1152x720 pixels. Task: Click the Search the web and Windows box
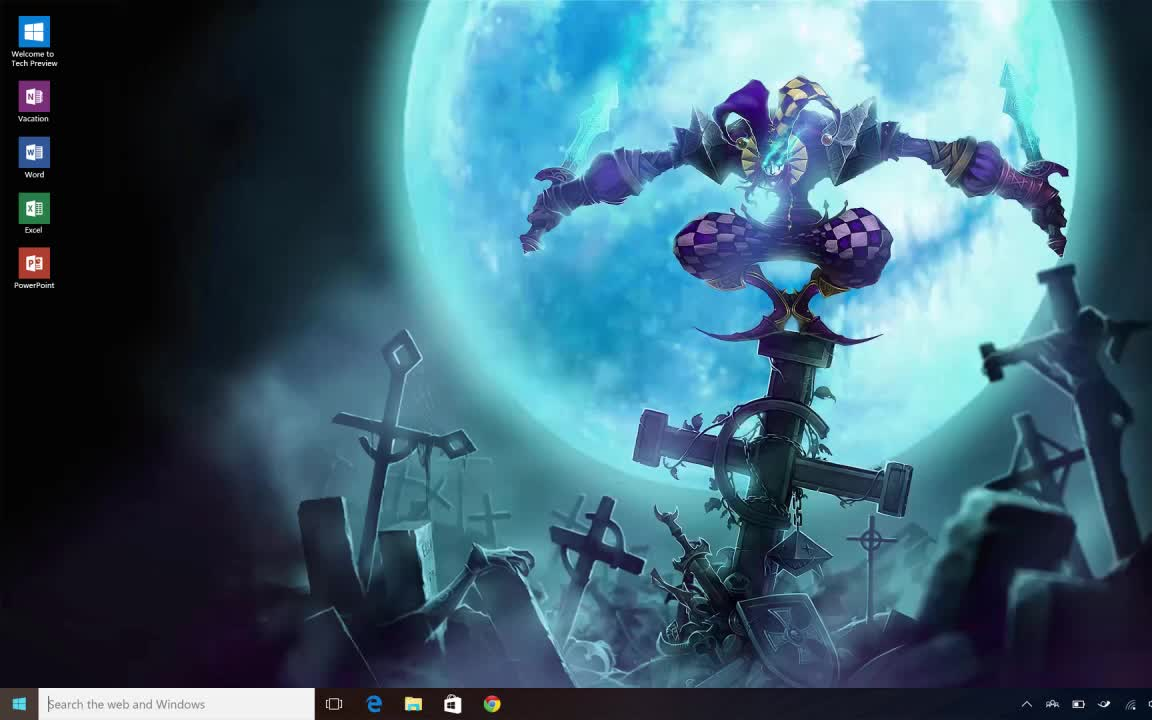click(x=176, y=704)
